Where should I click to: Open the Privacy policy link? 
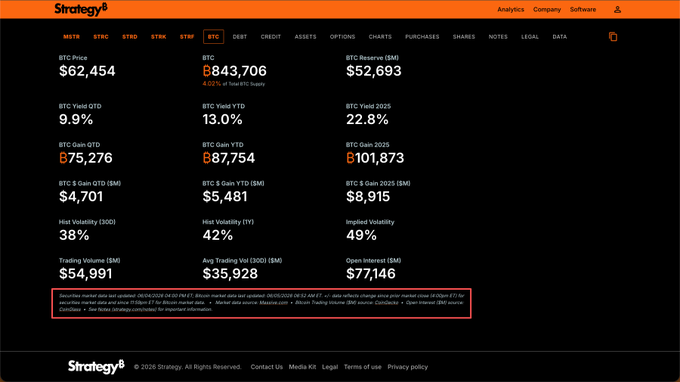[x=408, y=367]
